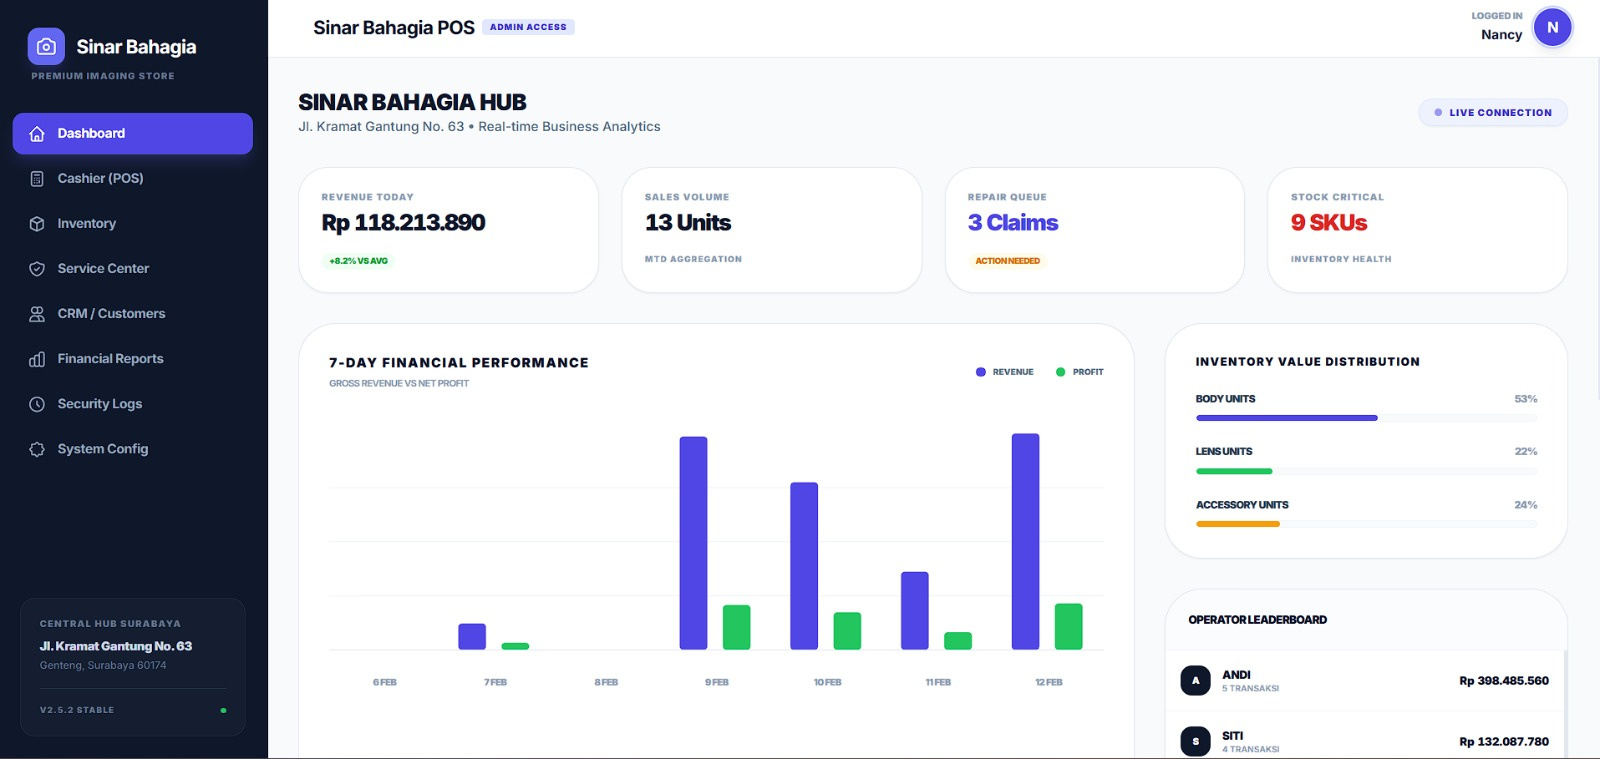1600x759 pixels.
Task: Click the Financial Reports chart icon
Action: pyautogui.click(x=37, y=359)
